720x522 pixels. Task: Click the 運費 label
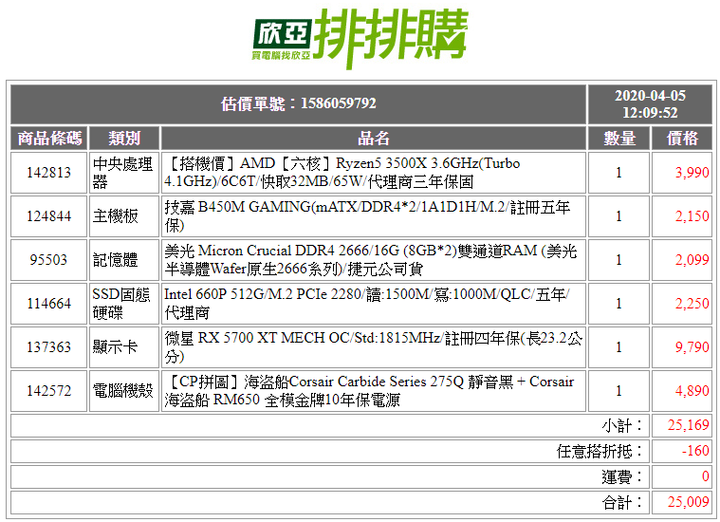[x=622, y=477]
